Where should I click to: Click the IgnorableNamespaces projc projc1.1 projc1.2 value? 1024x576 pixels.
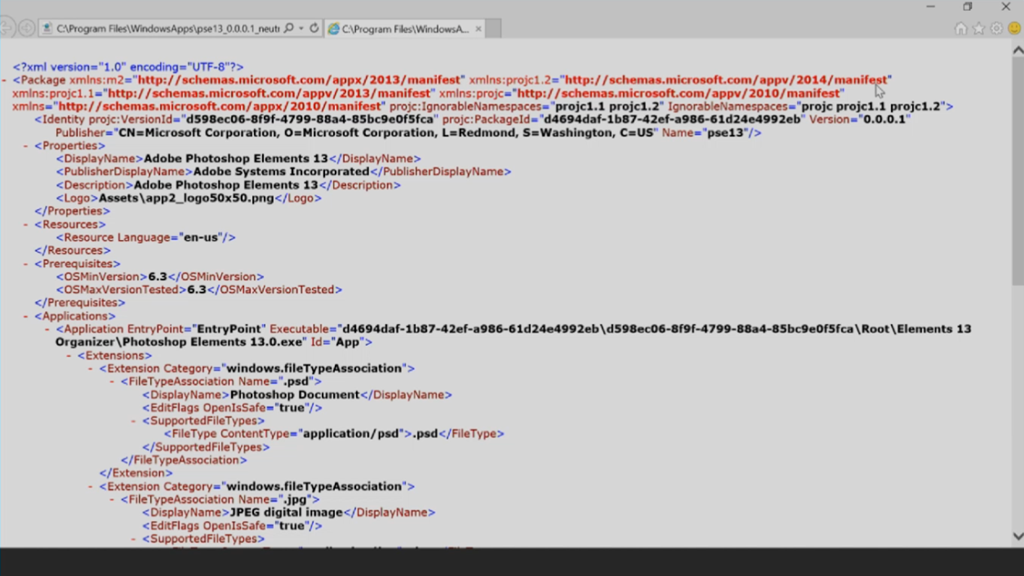point(871,106)
